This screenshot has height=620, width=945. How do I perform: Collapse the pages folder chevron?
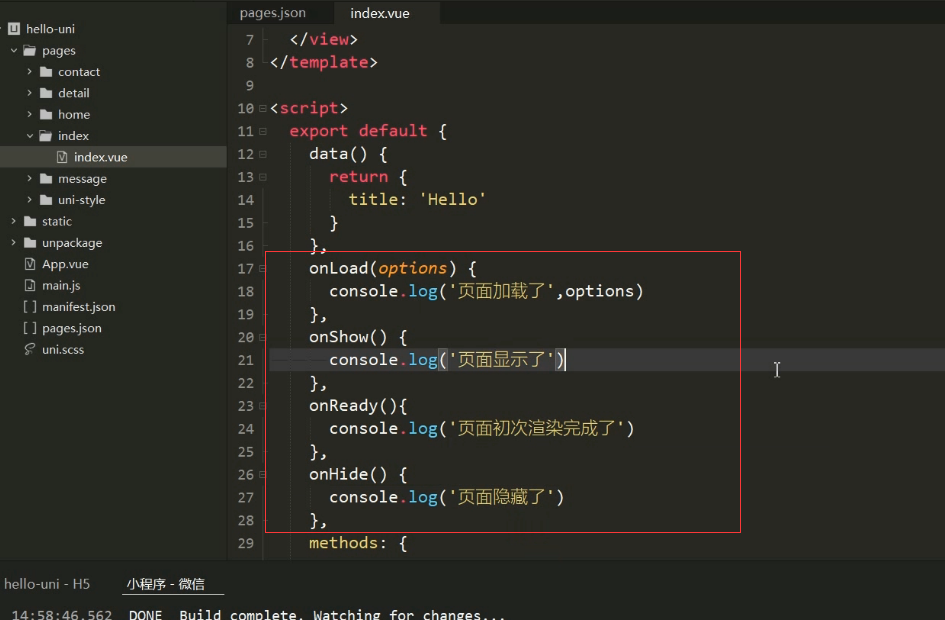[14, 51]
